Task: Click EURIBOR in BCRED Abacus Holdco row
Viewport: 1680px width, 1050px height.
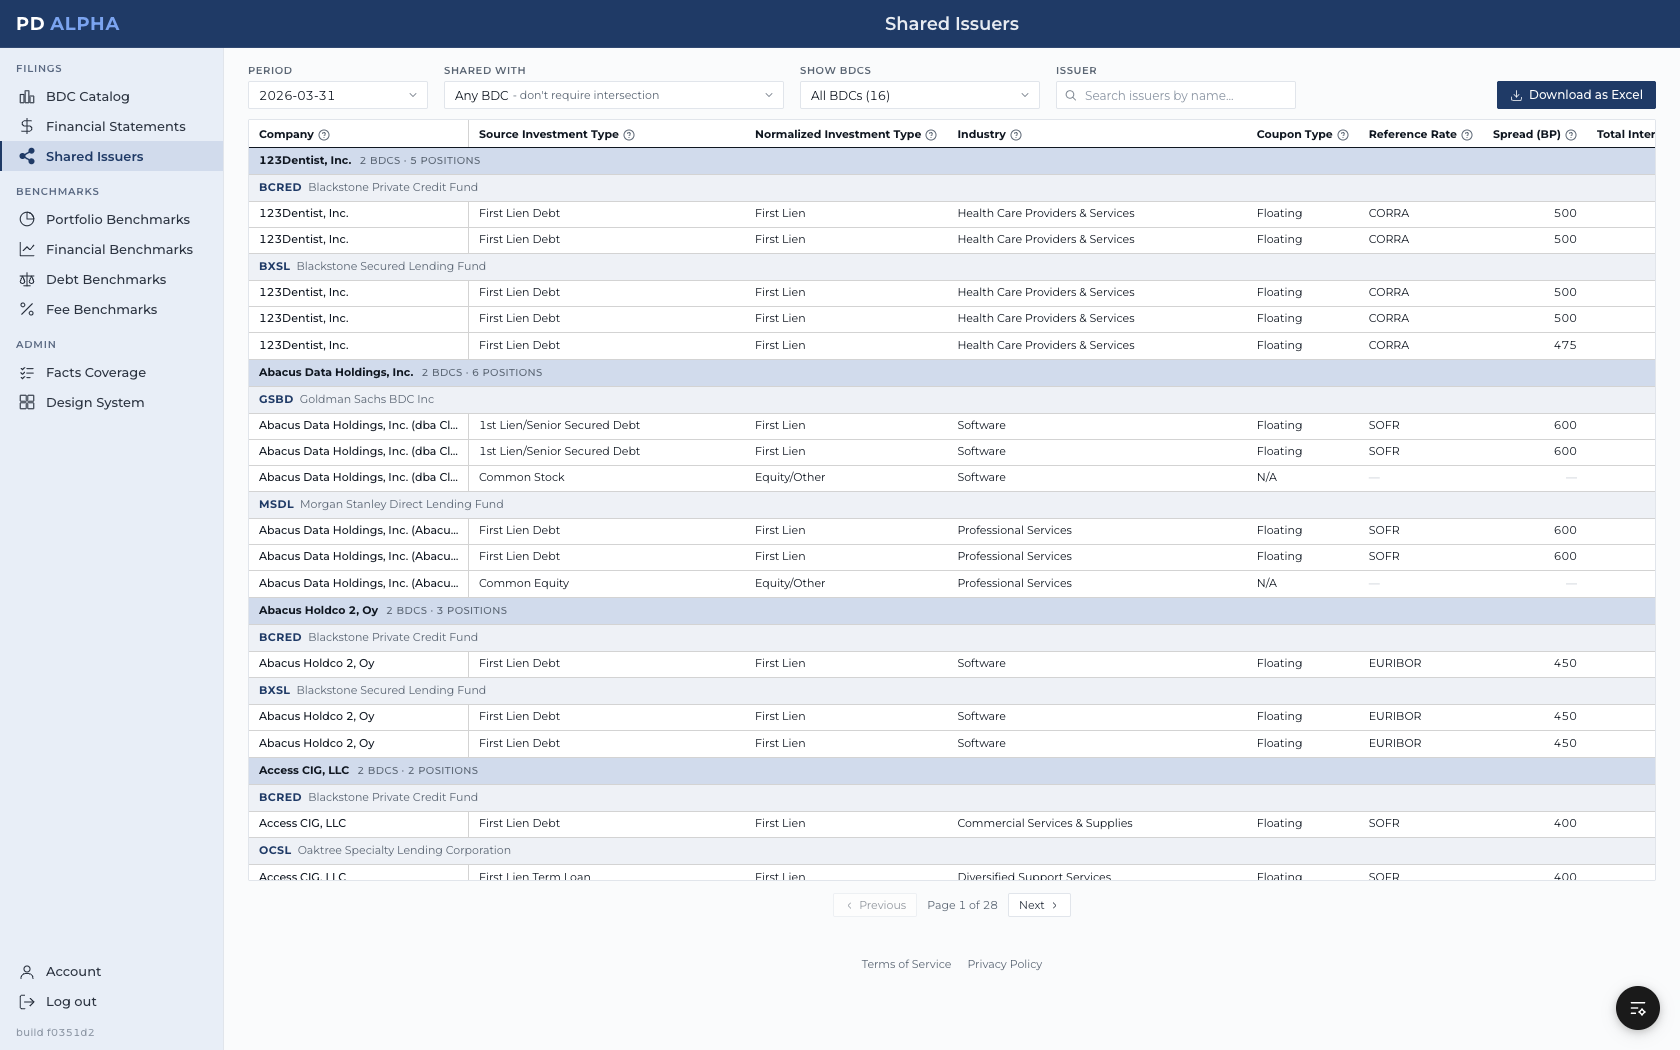Action: (x=1395, y=664)
